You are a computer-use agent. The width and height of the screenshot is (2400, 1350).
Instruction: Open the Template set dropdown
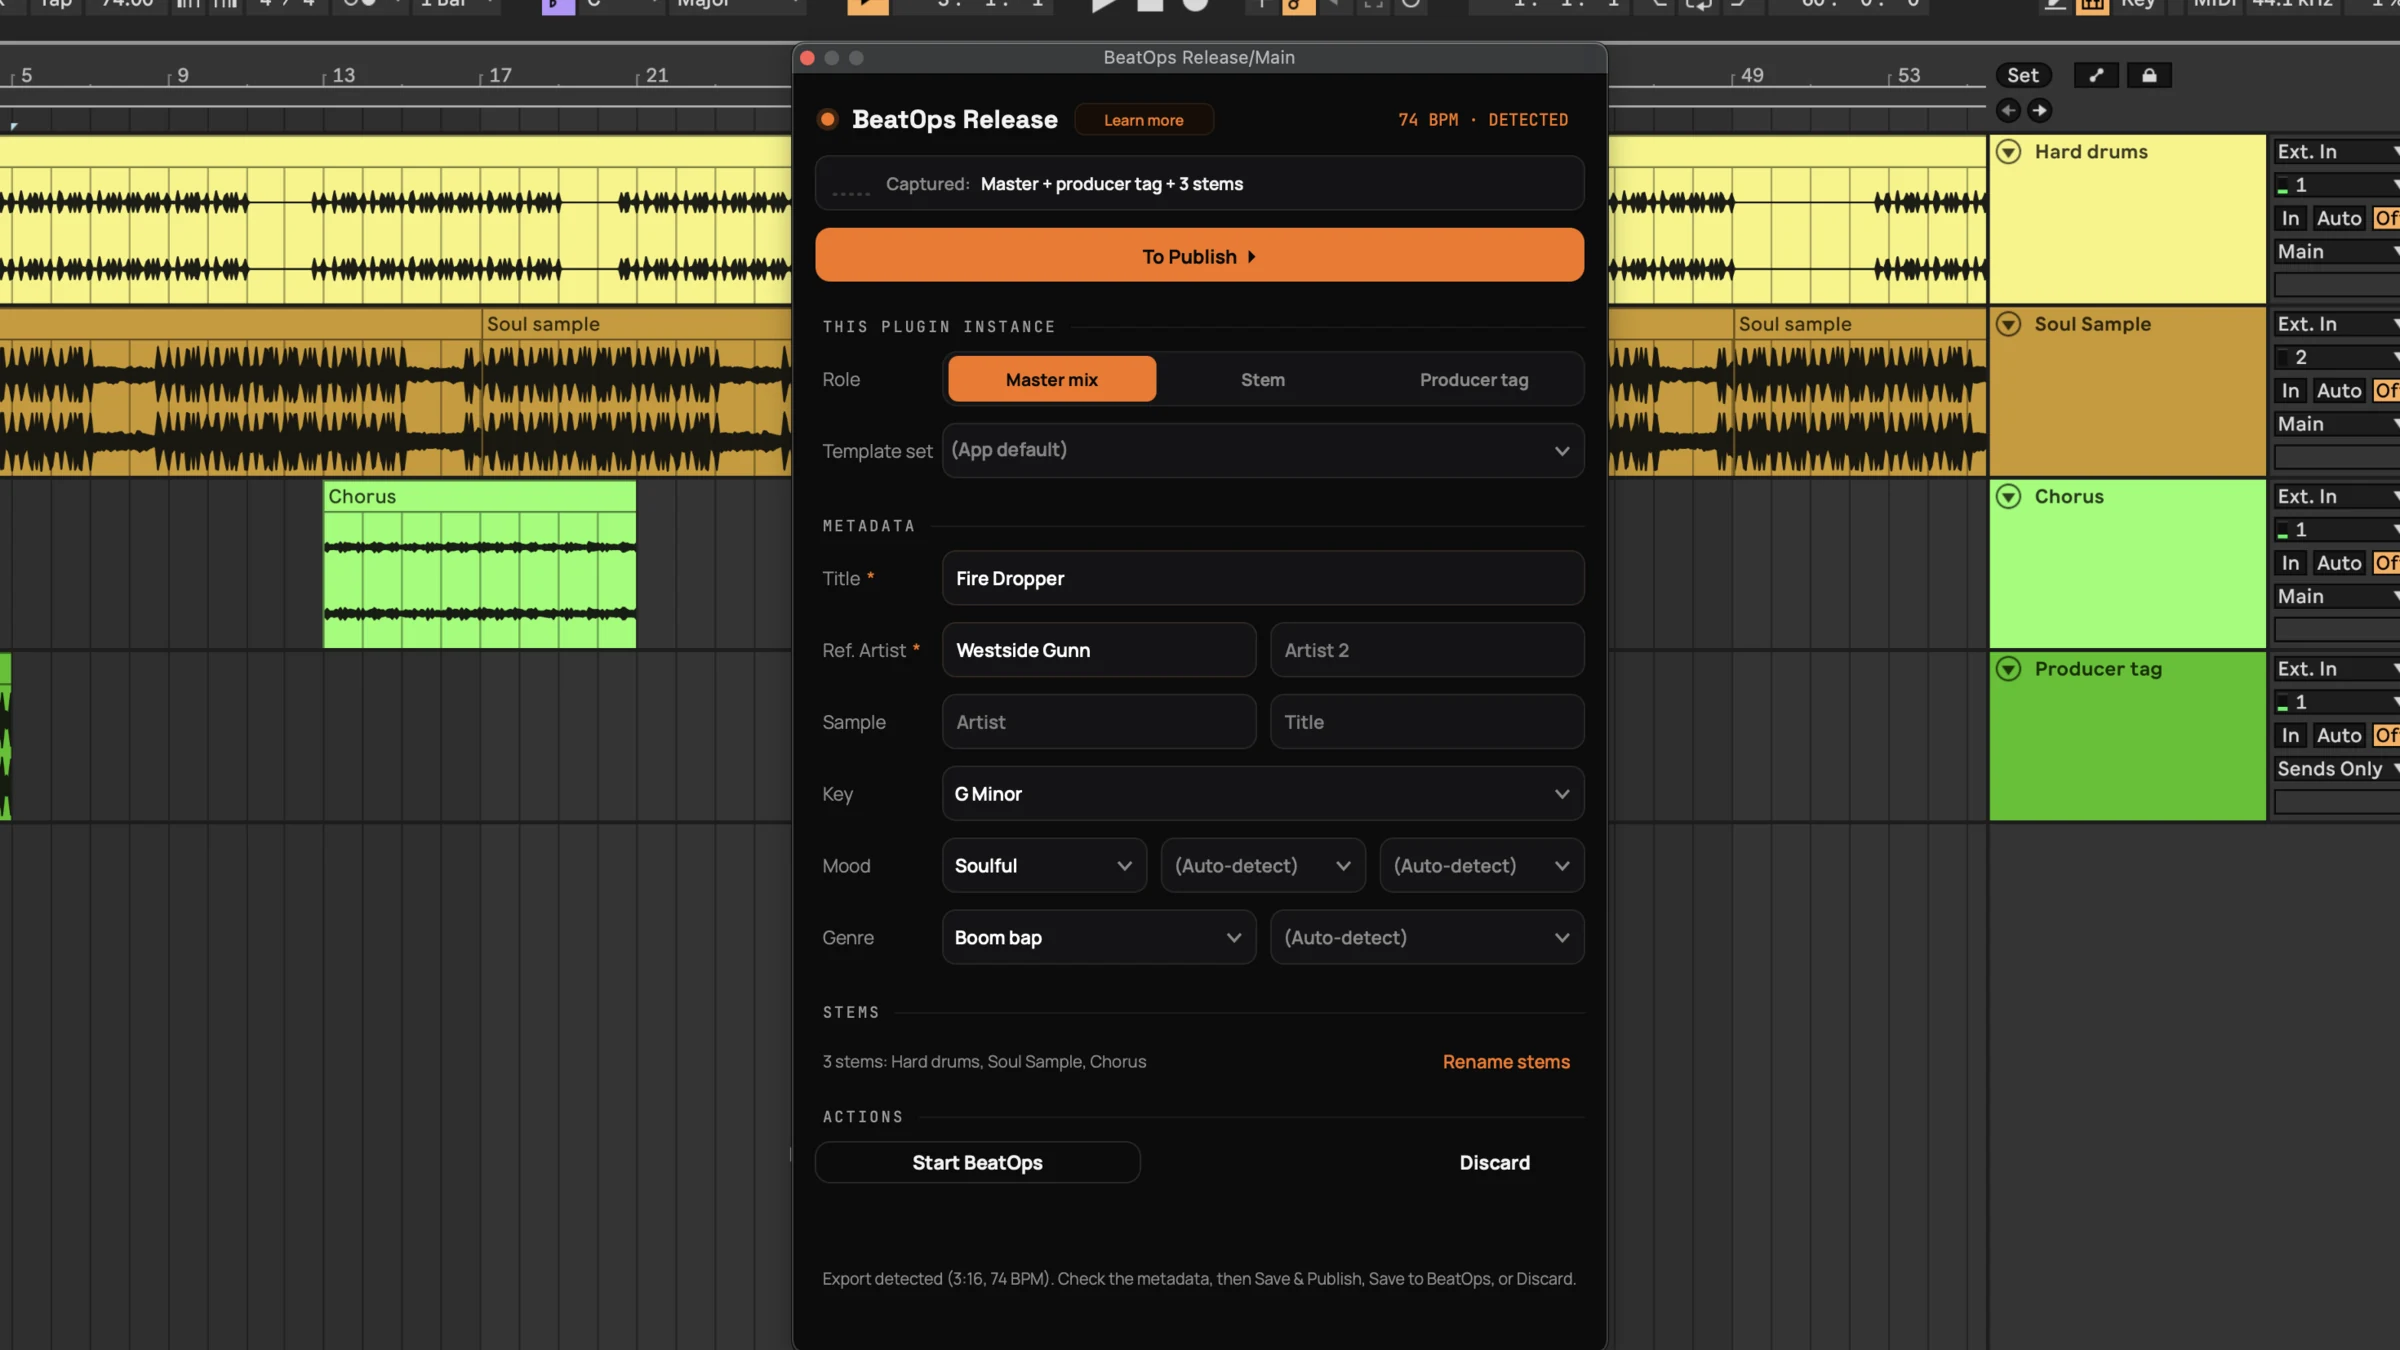tap(1263, 451)
